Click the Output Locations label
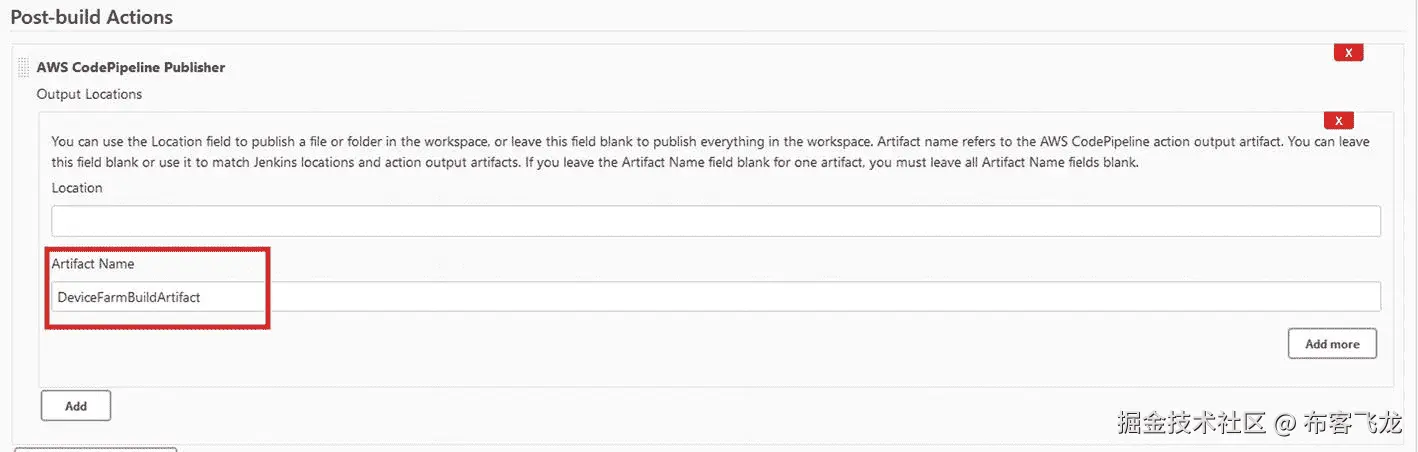Viewport: 1418px width, 452px height. 89,94
